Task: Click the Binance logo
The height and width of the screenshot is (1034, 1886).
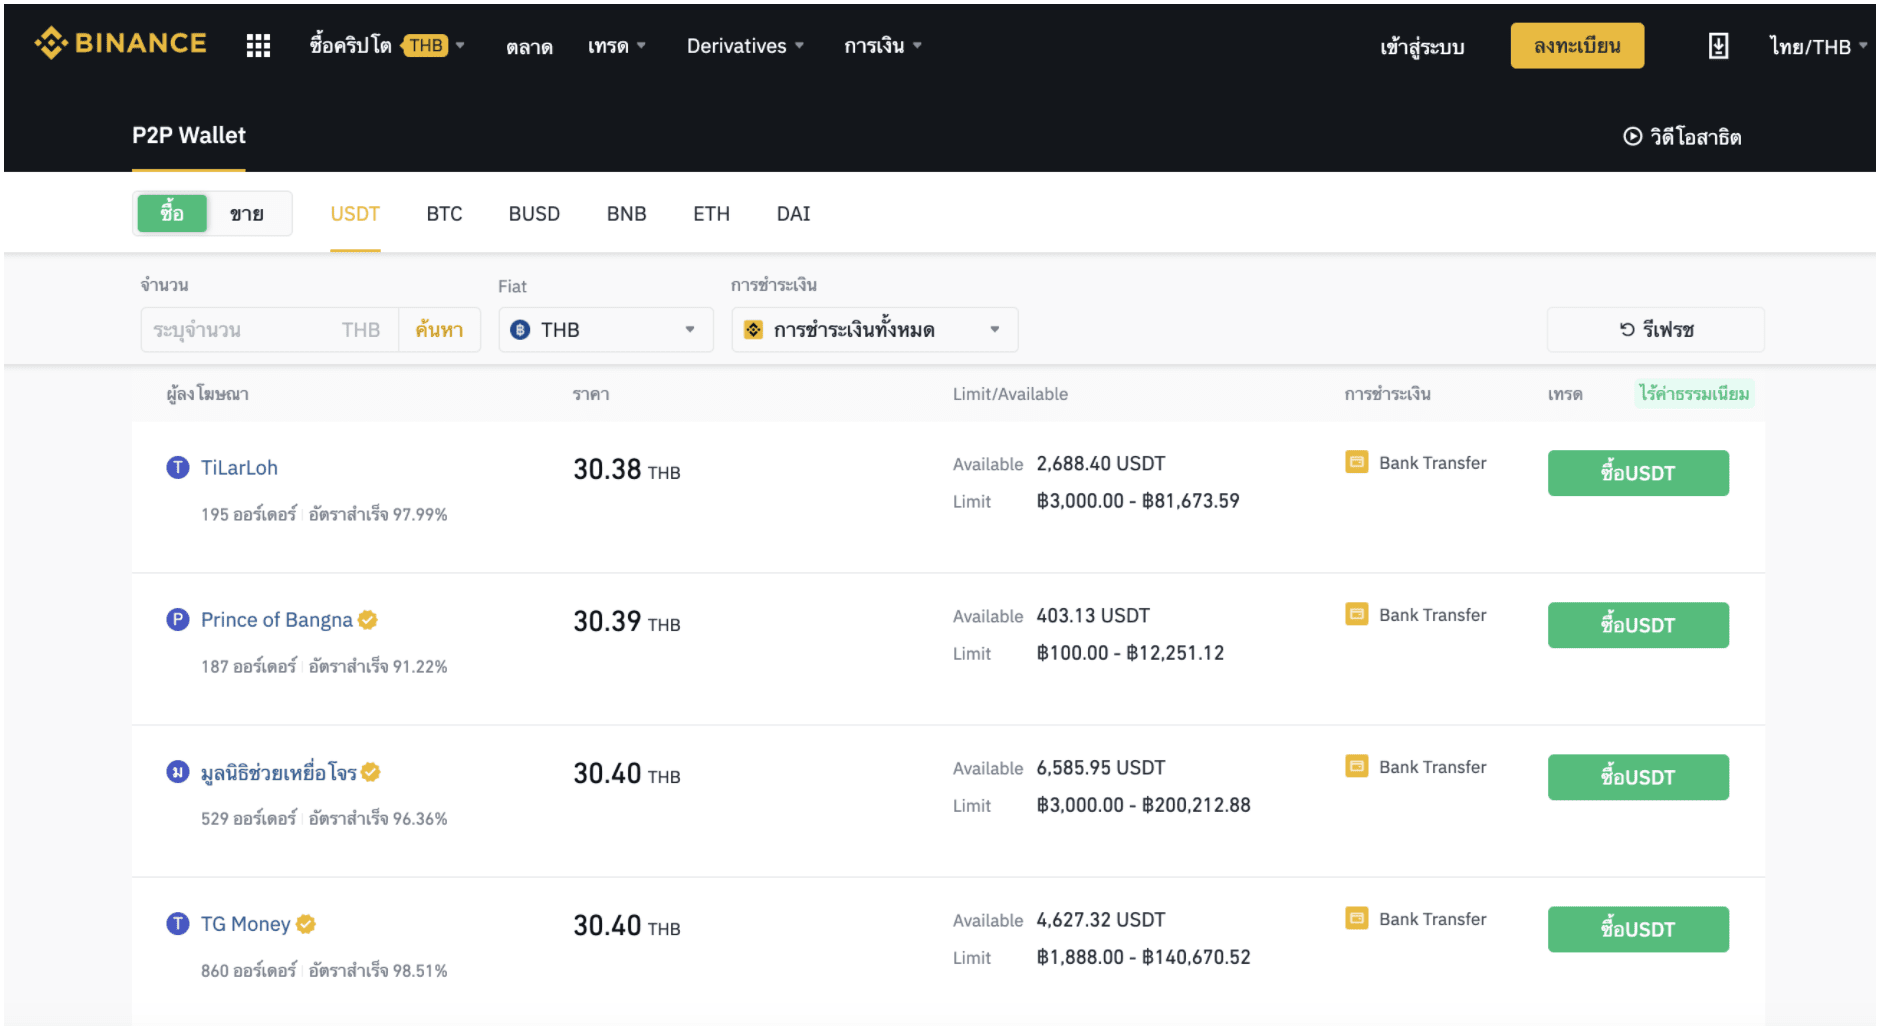Action: pos(120,44)
